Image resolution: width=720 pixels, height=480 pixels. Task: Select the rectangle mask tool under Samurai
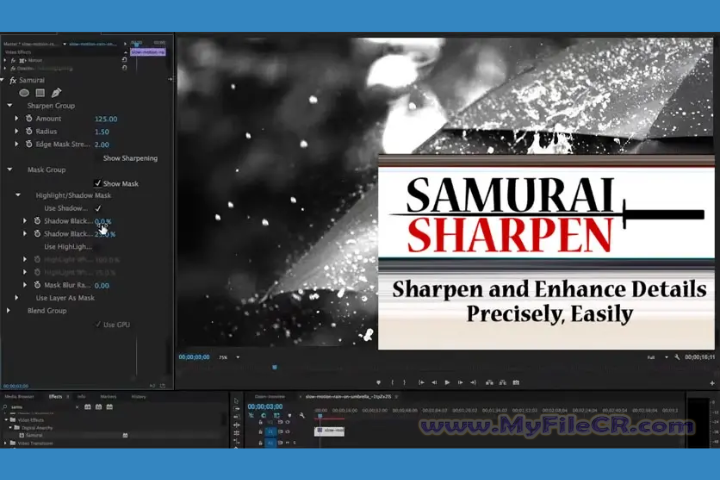pos(40,93)
